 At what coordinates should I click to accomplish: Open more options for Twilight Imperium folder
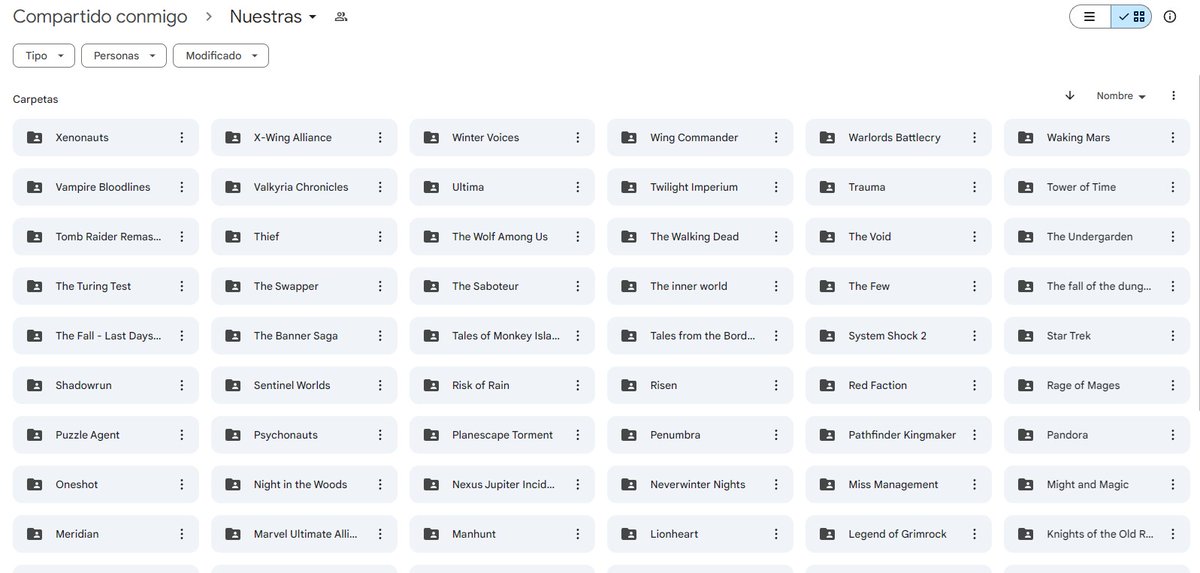pos(776,187)
